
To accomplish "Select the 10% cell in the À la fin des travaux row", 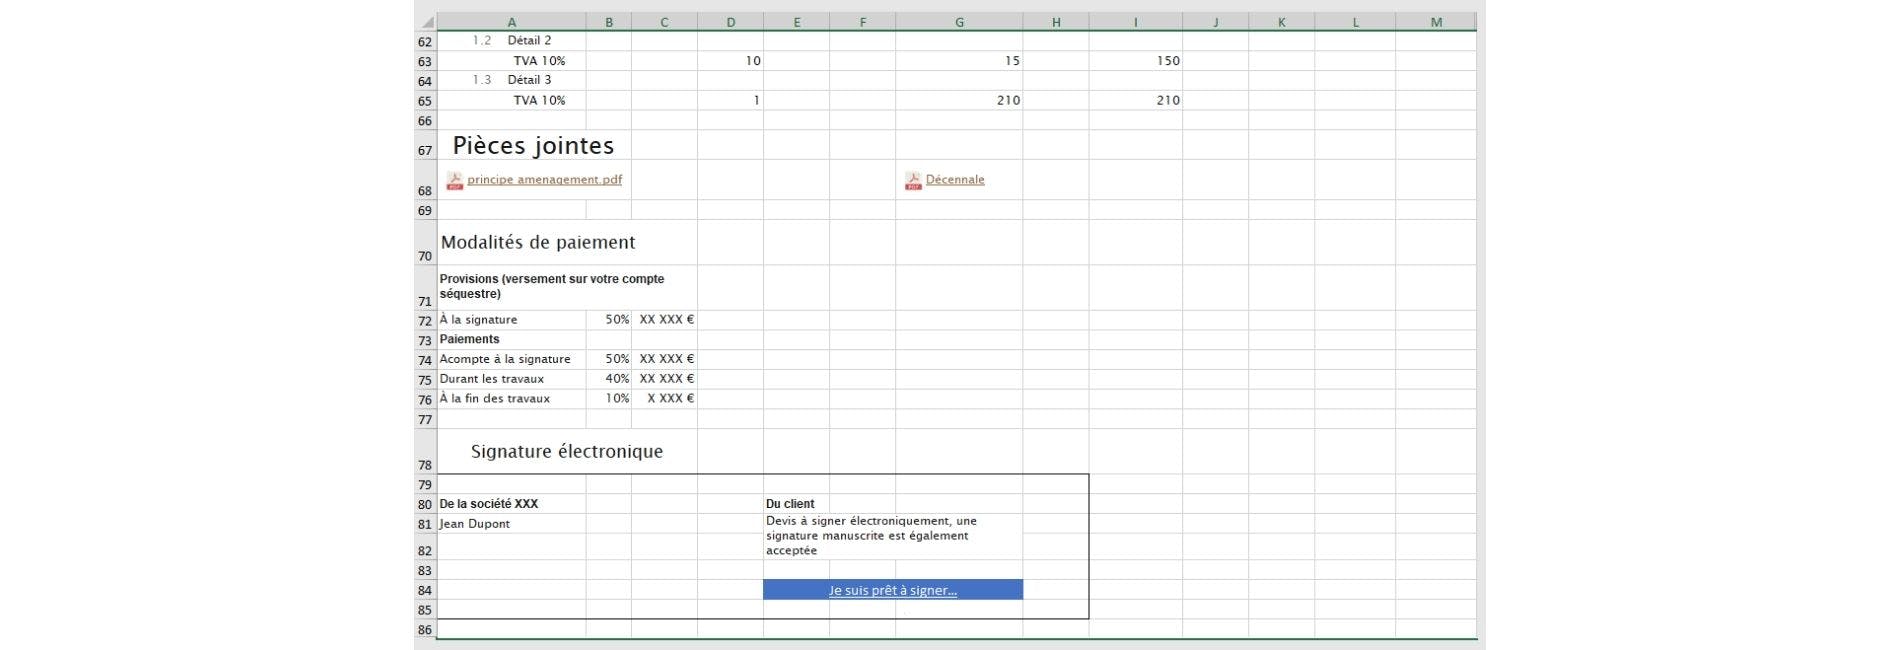I will (x=609, y=399).
